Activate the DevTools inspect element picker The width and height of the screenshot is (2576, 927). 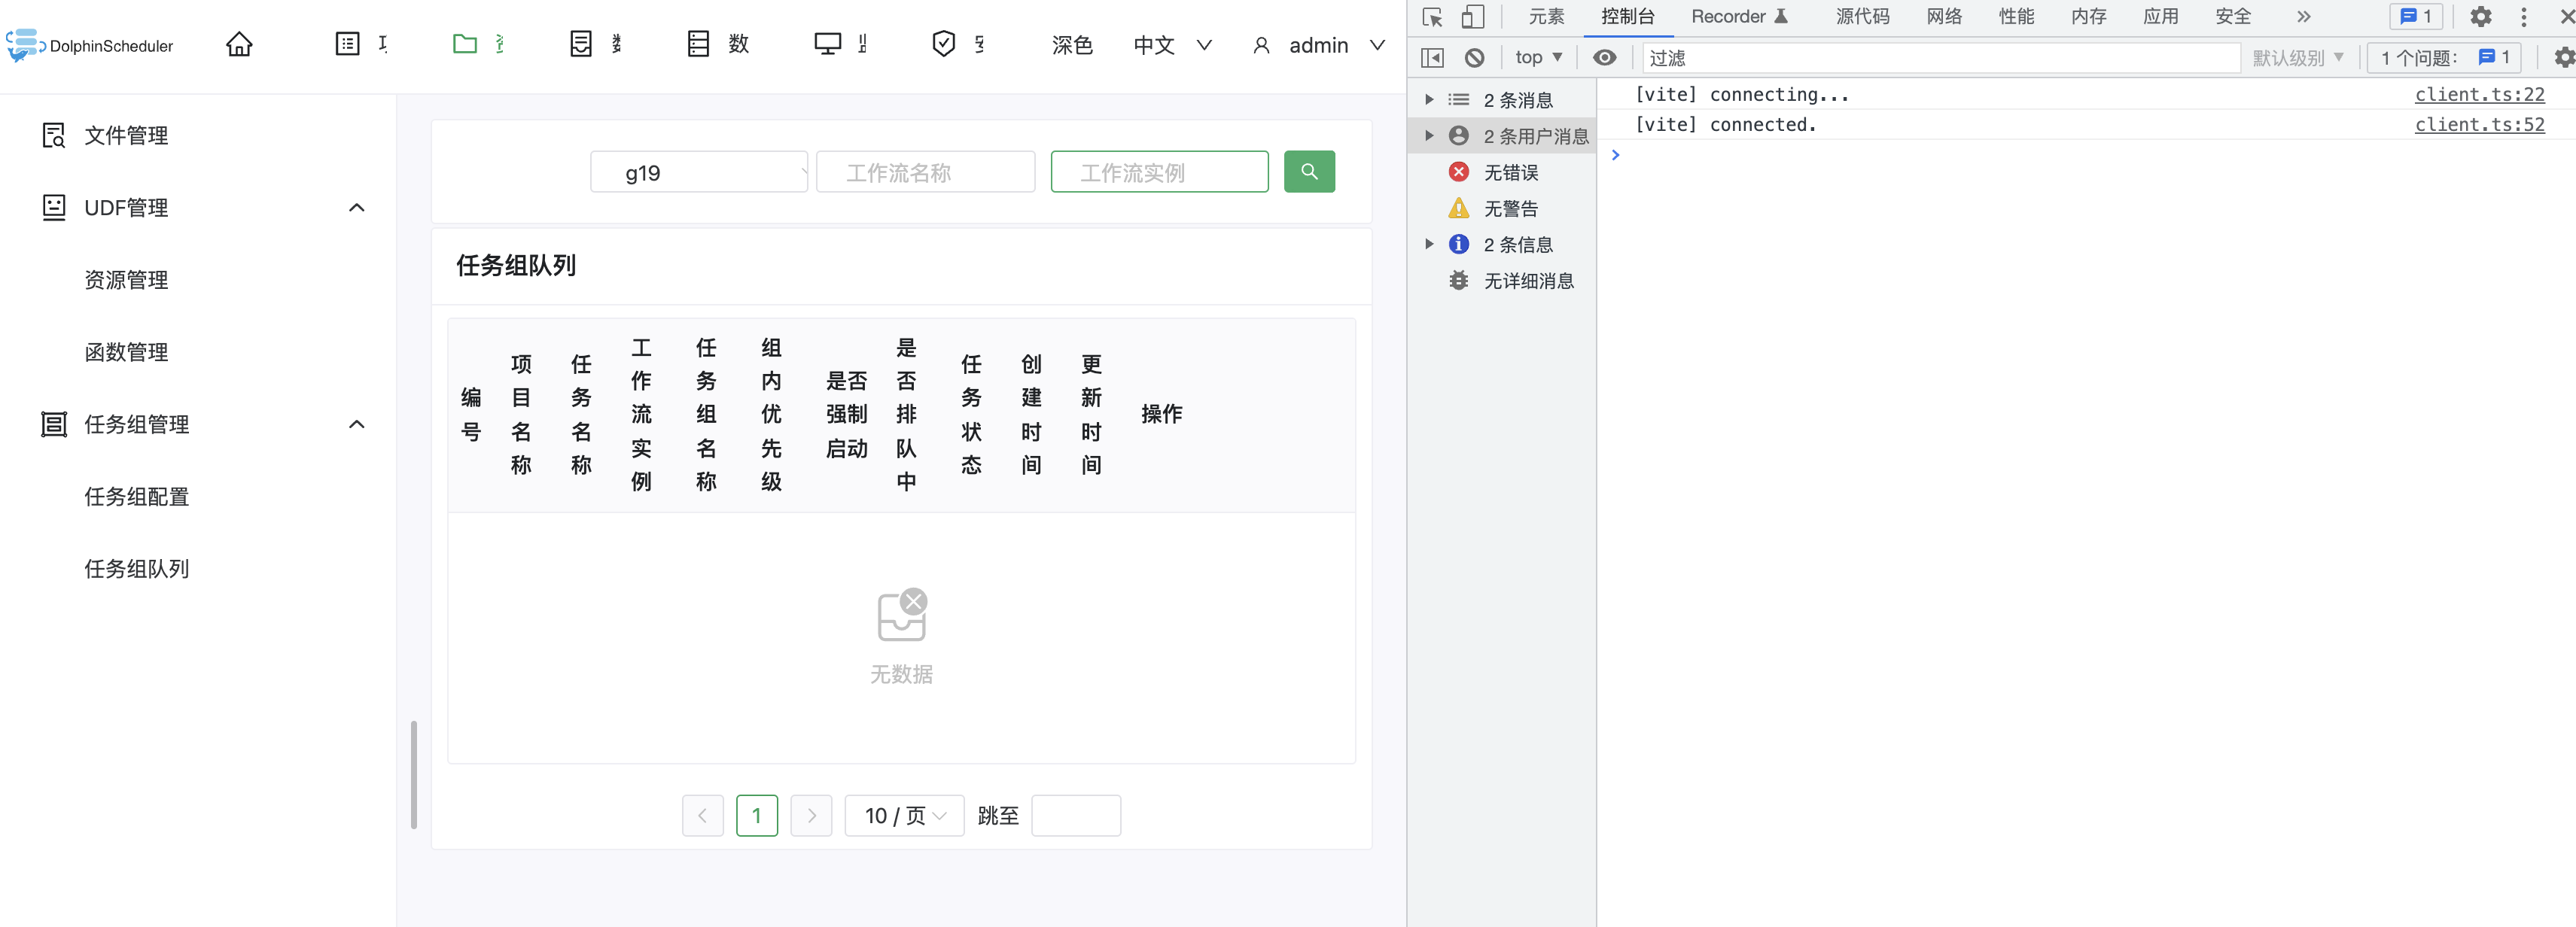pyautogui.click(x=1432, y=17)
